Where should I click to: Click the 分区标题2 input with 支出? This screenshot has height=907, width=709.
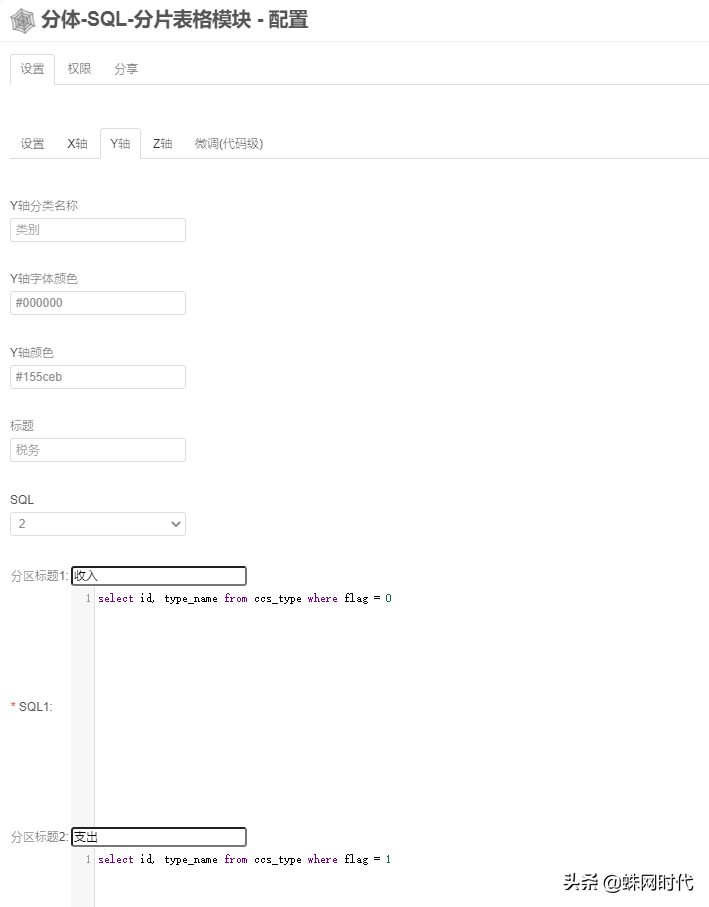159,836
